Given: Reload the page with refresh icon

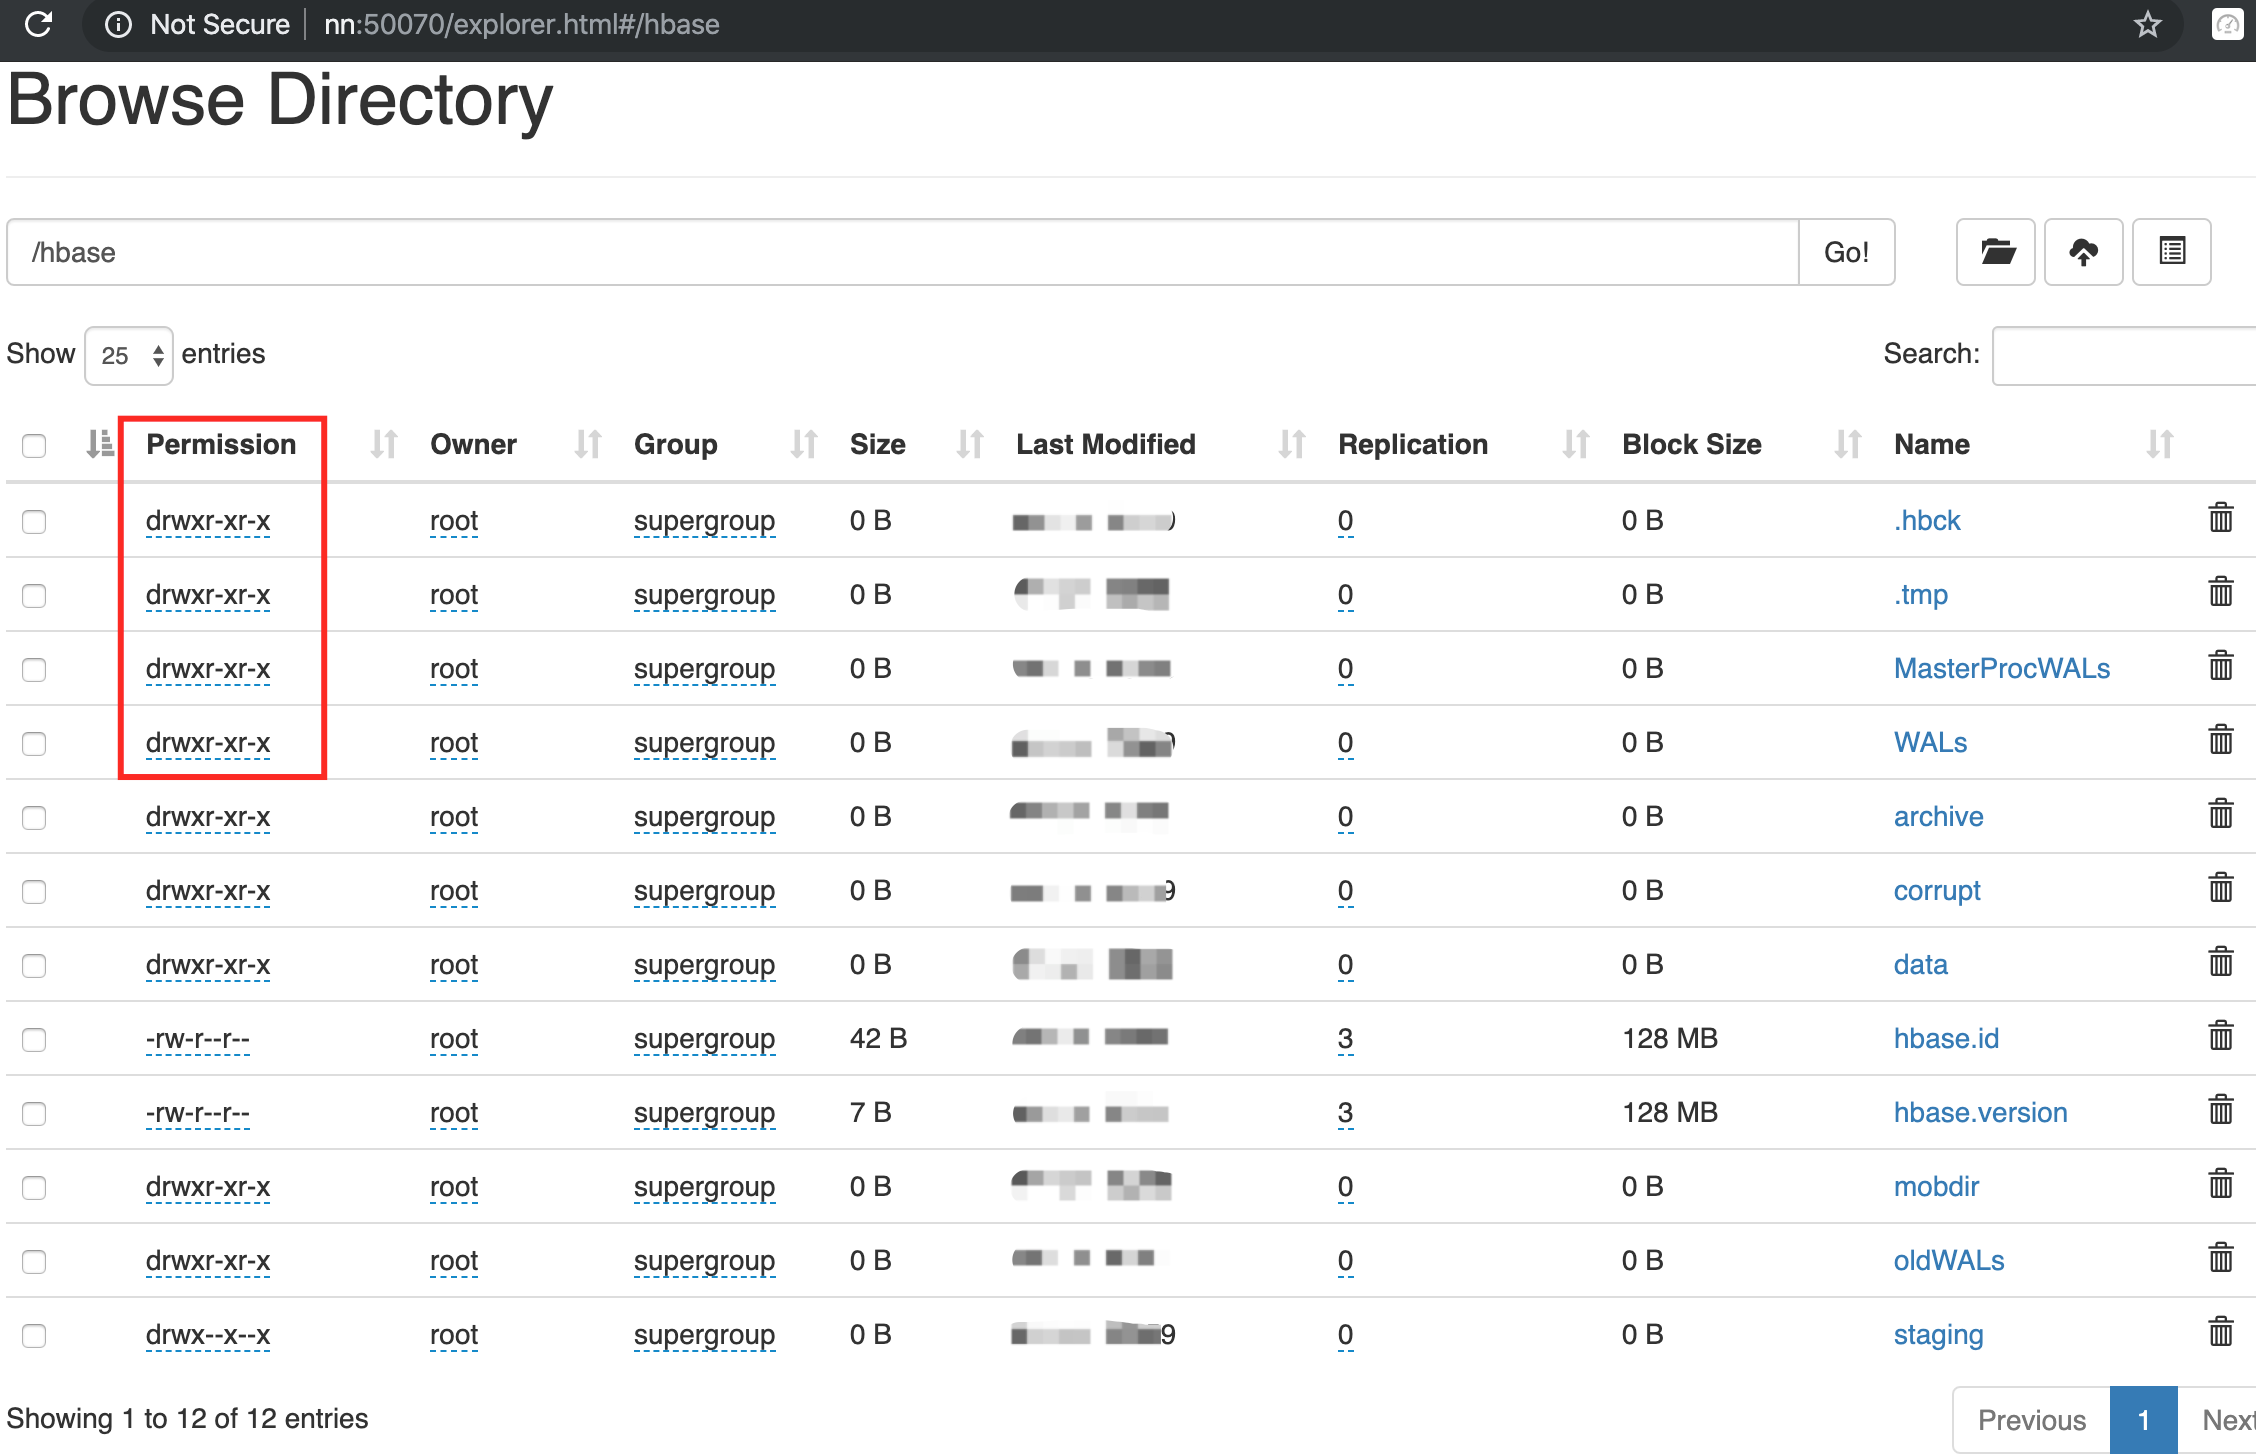Looking at the screenshot, I should pos(38,24).
